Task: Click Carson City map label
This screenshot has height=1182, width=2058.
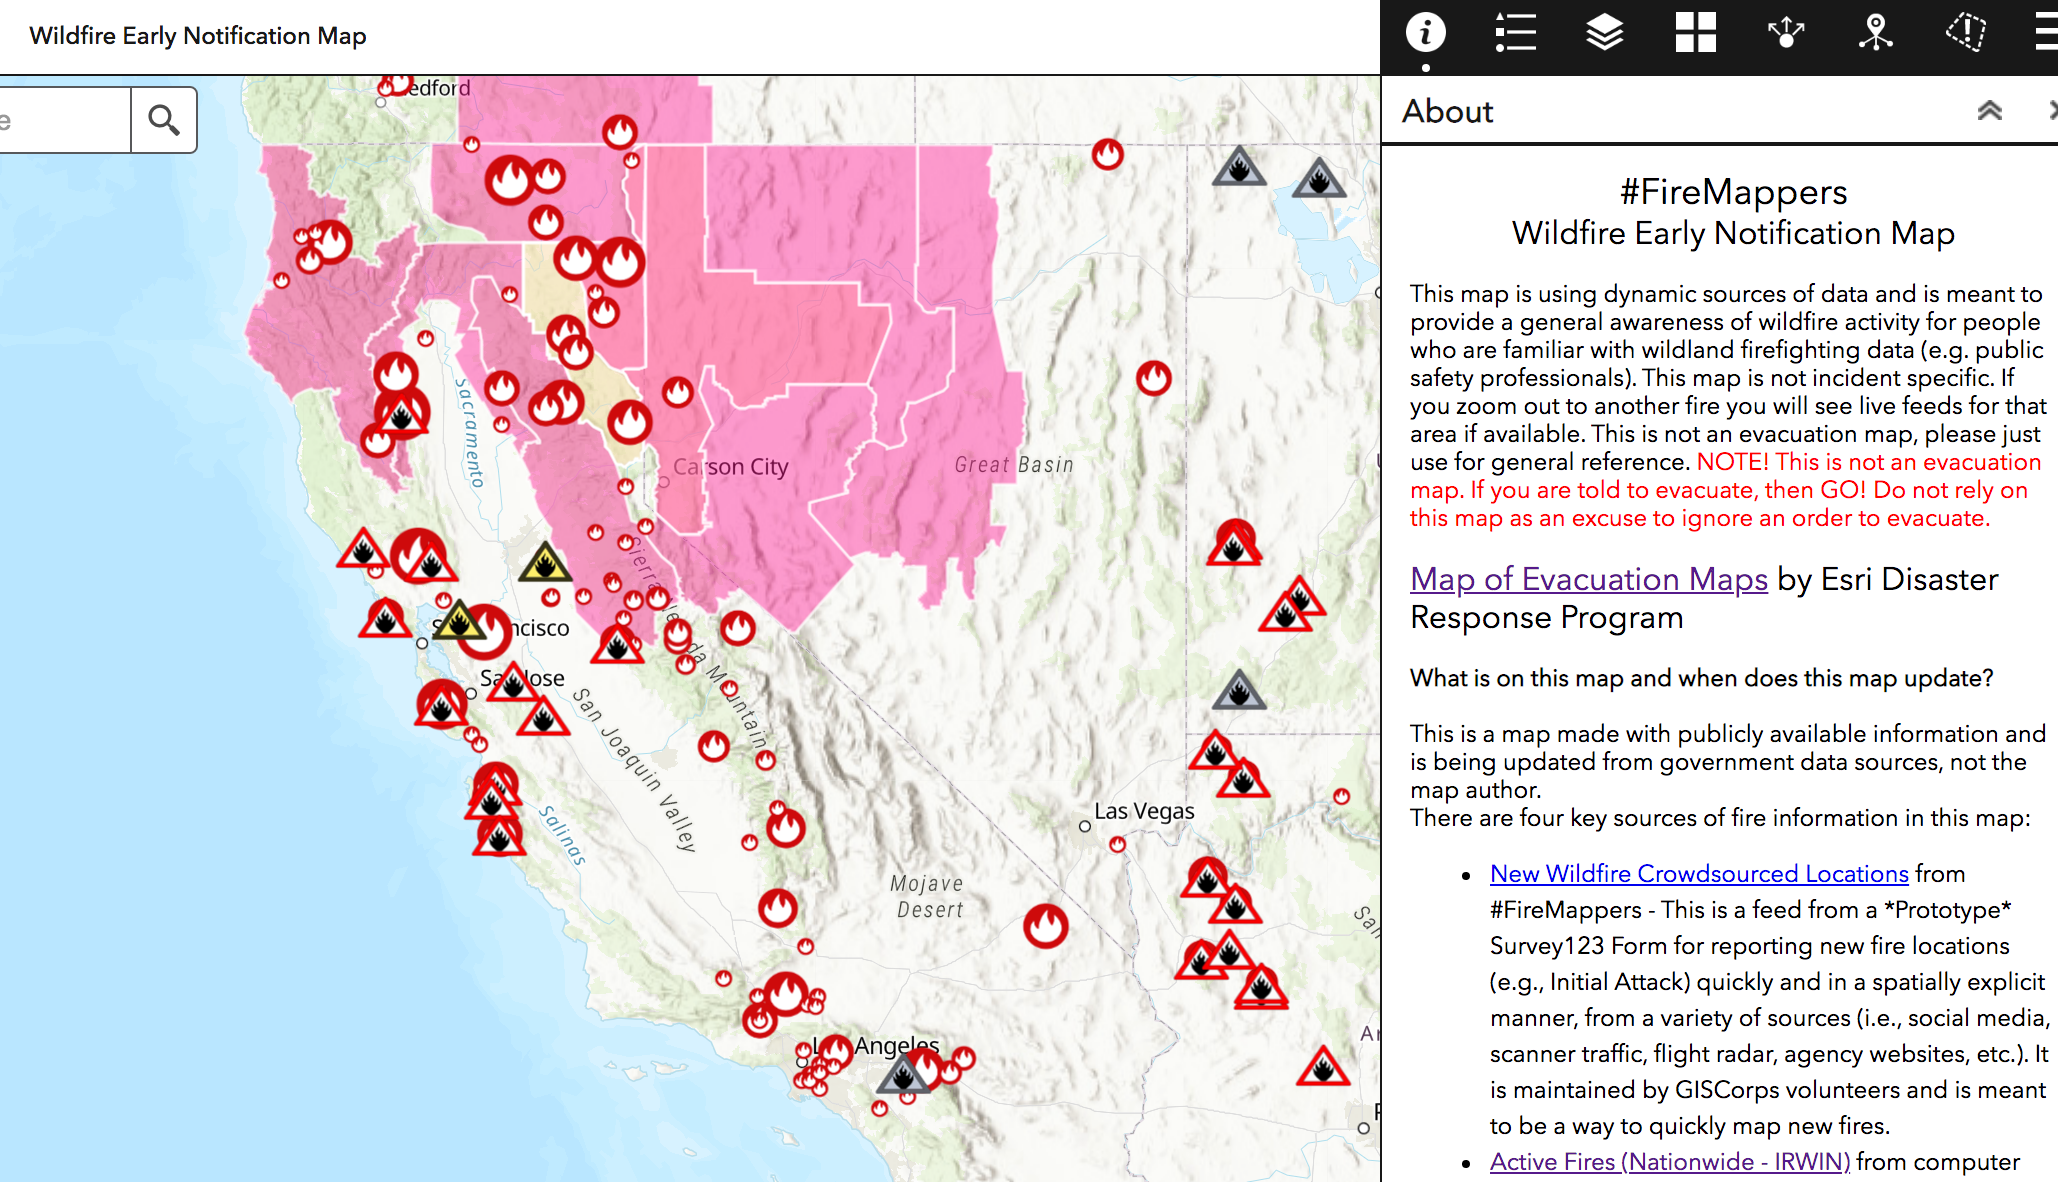Action: click(x=730, y=467)
